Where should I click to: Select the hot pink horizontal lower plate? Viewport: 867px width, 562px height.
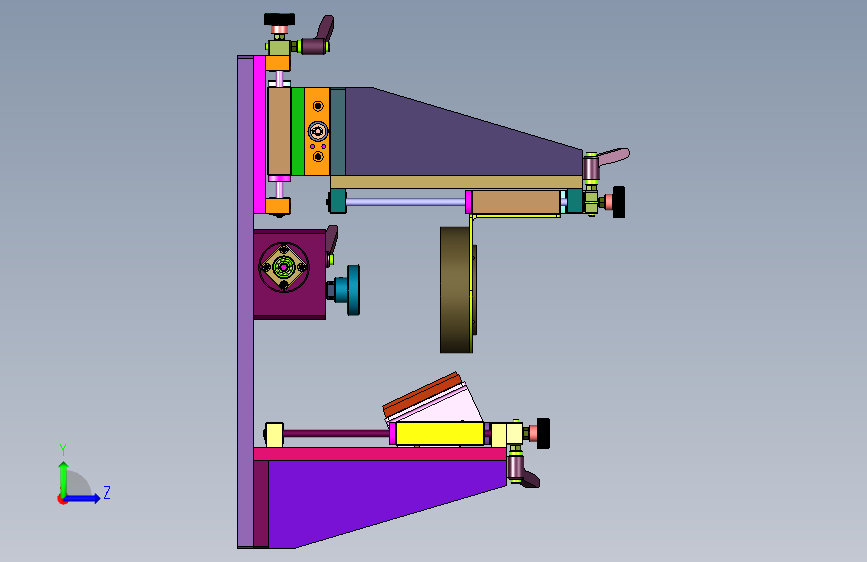click(380, 454)
